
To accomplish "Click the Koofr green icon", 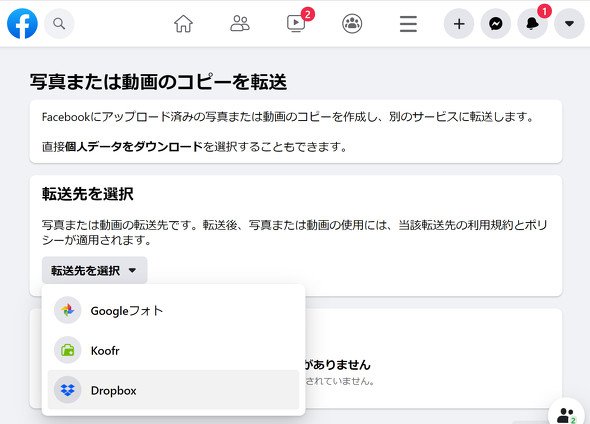I will point(68,350).
